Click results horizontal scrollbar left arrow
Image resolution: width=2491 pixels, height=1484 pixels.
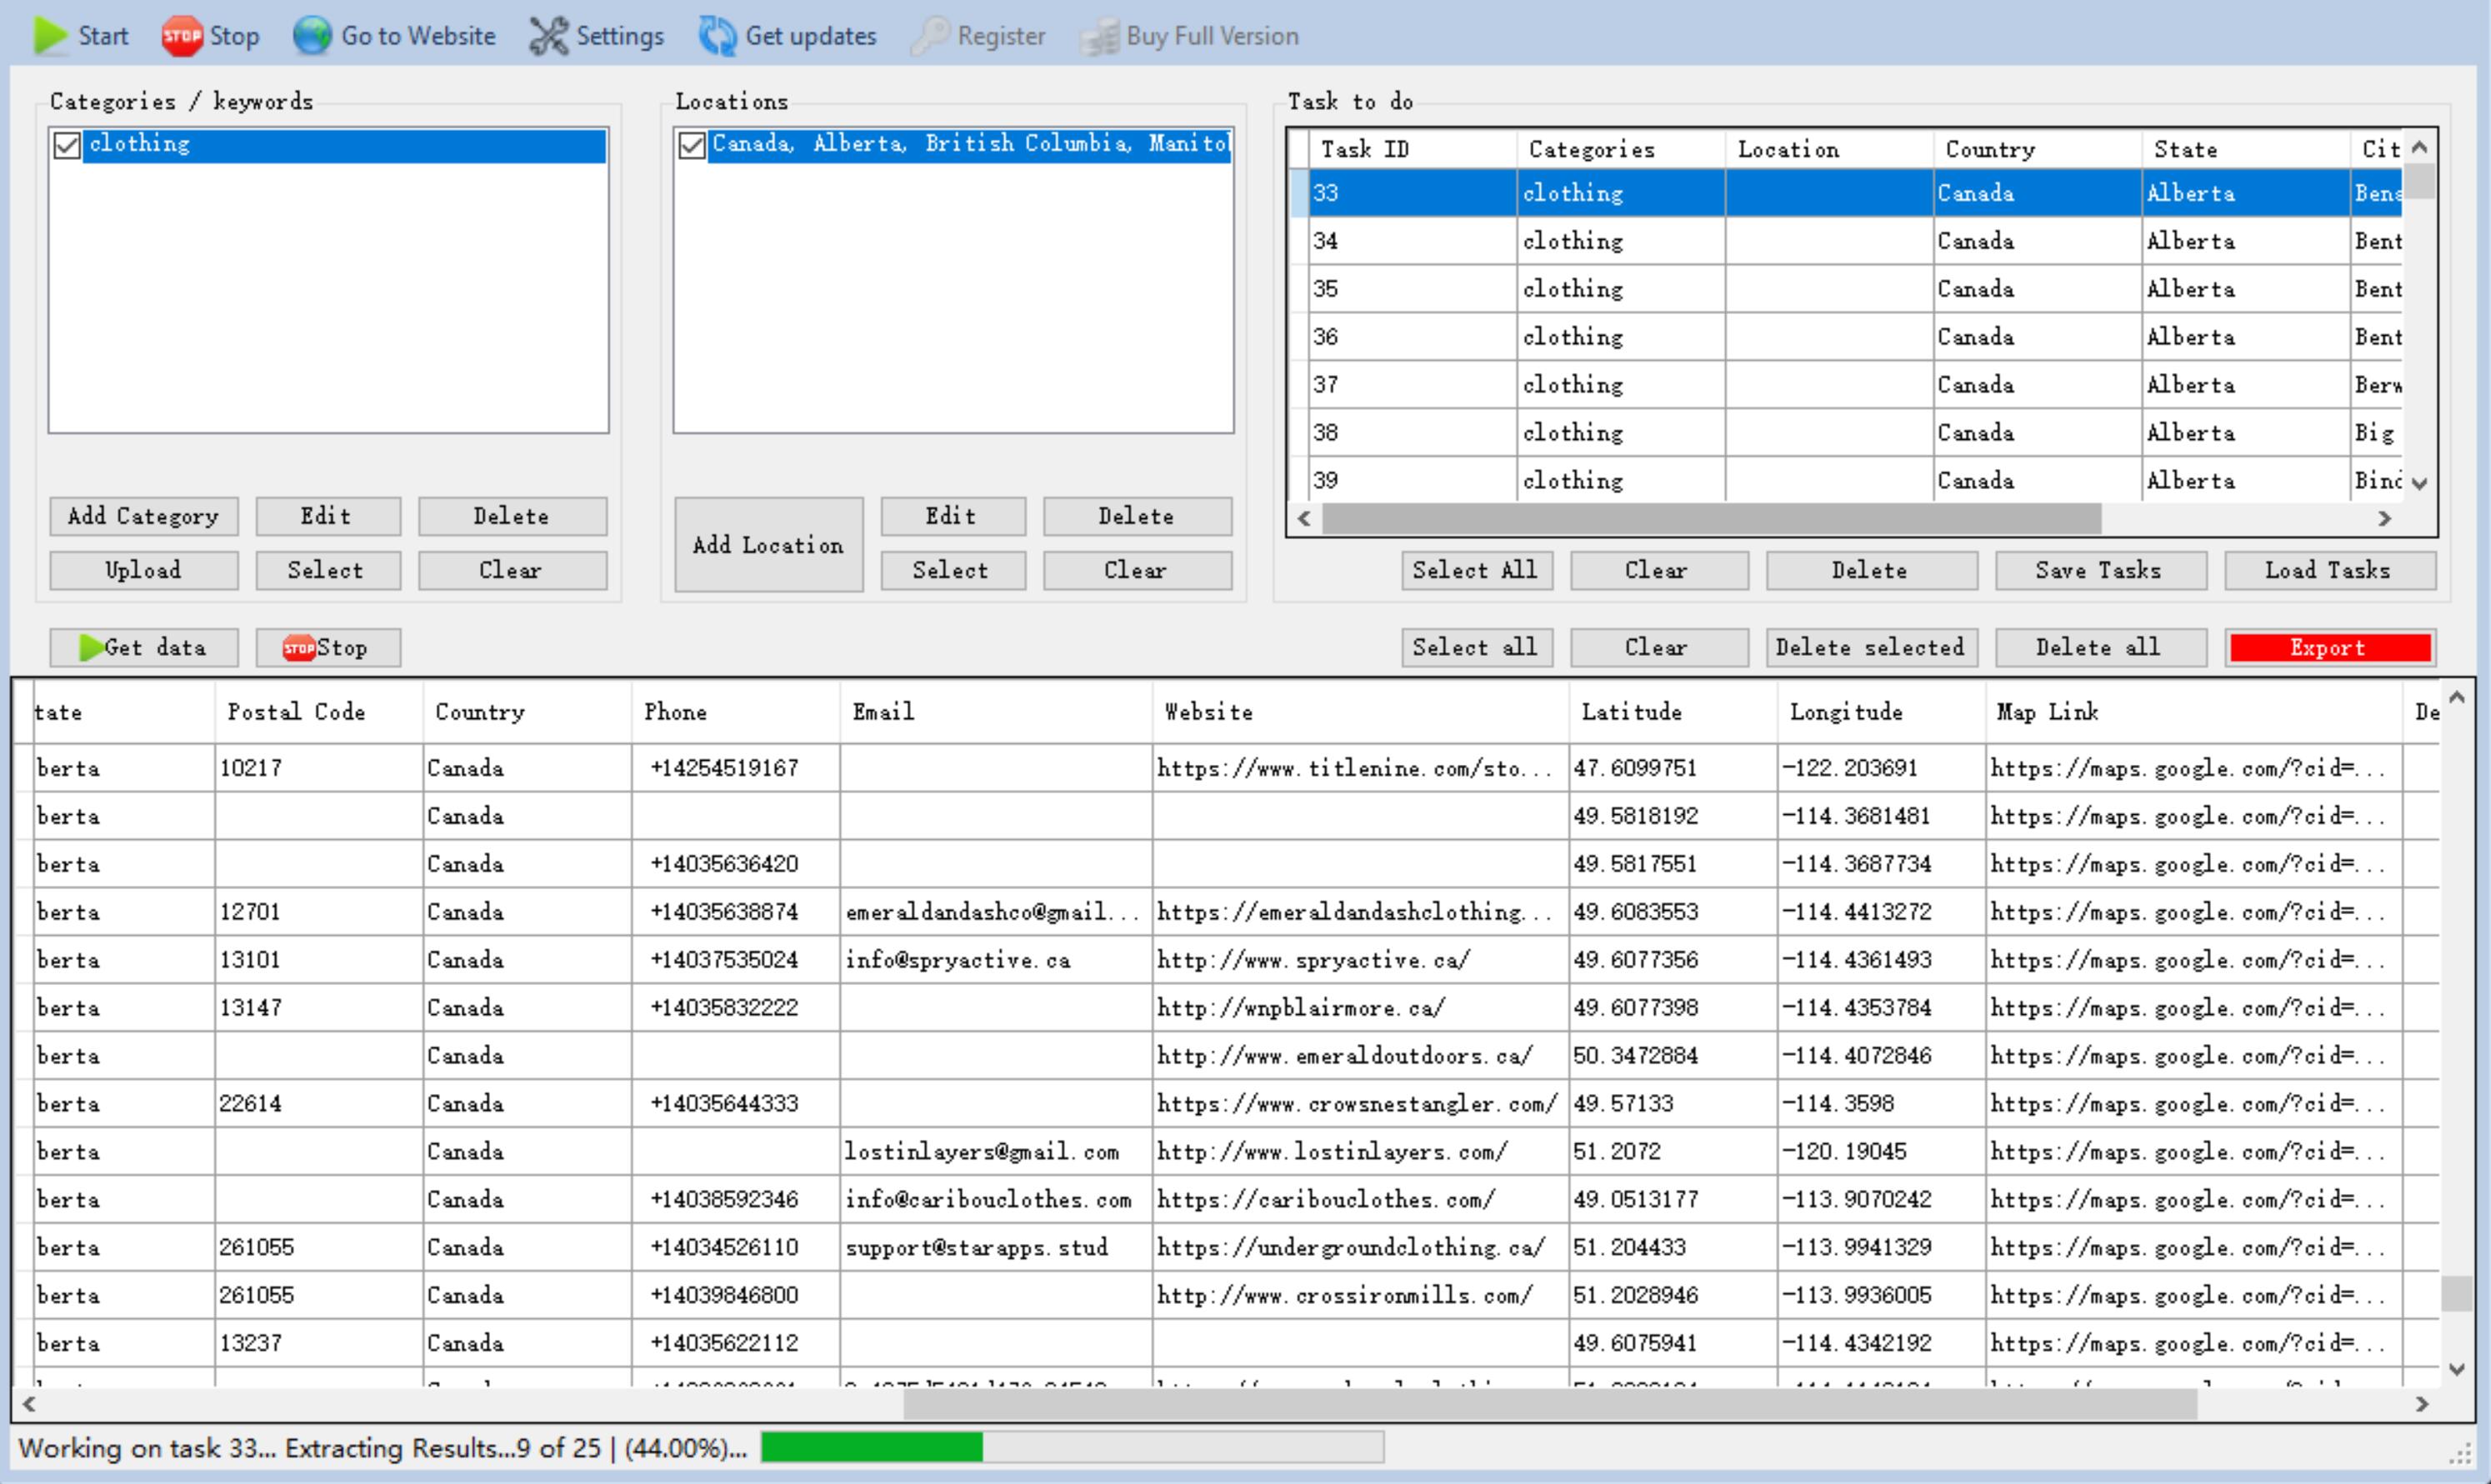point(29,1404)
